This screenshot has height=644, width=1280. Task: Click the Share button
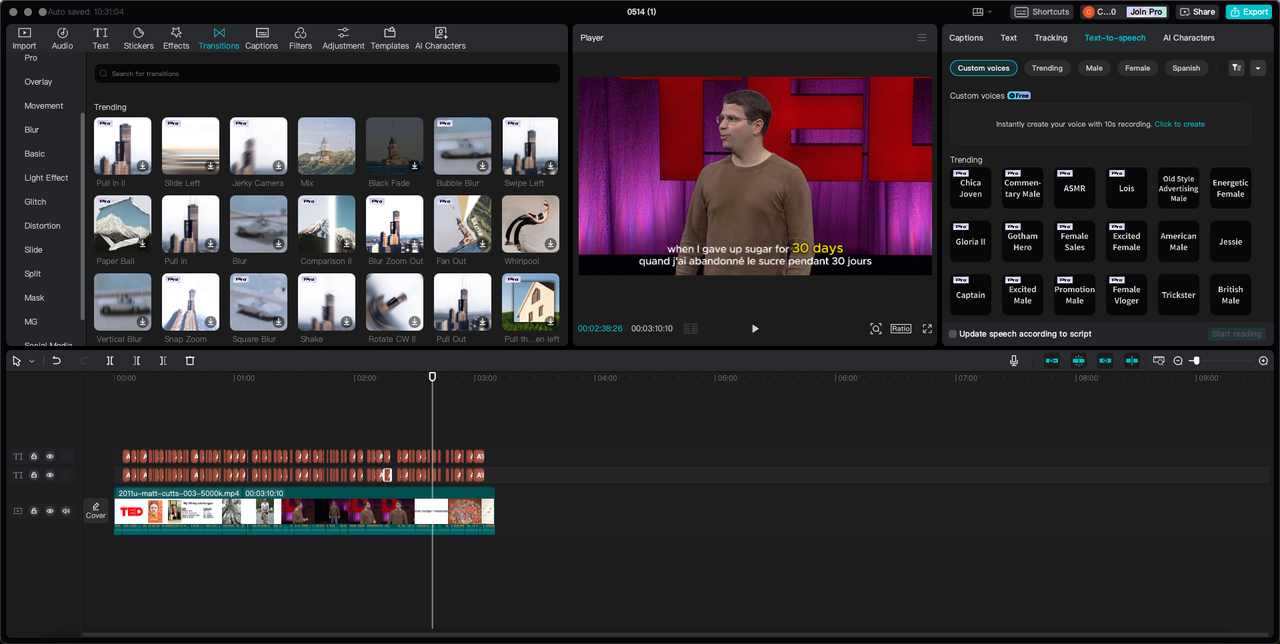[x=1197, y=12]
